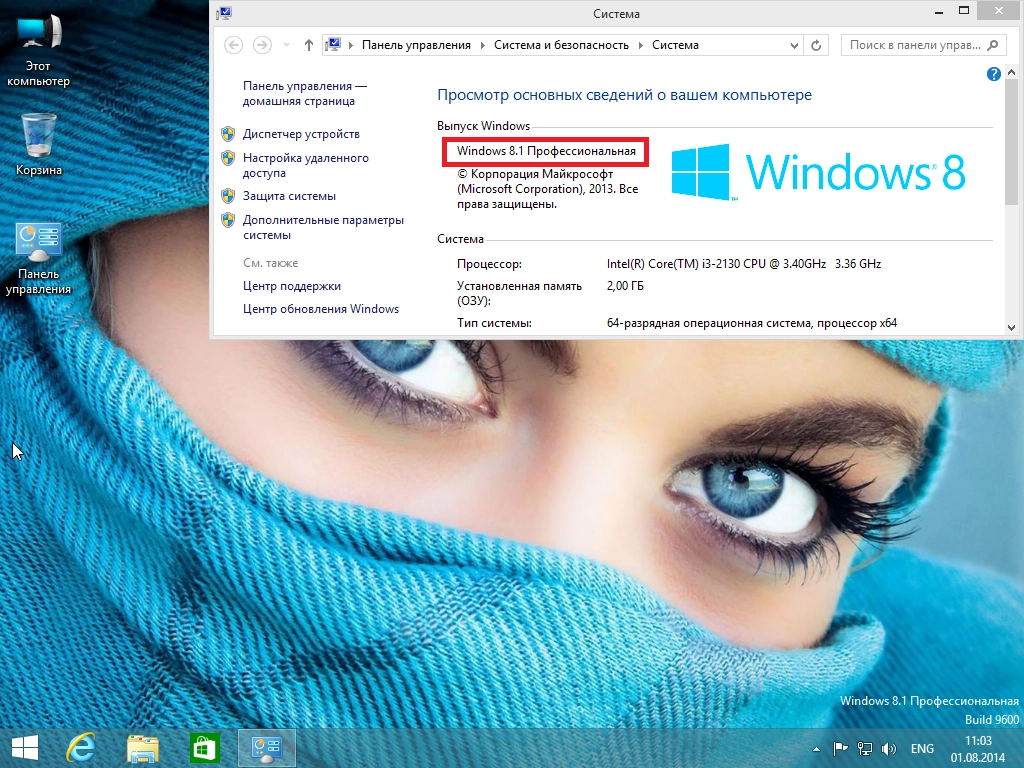Open Защита системы link

pyautogui.click(x=289, y=196)
